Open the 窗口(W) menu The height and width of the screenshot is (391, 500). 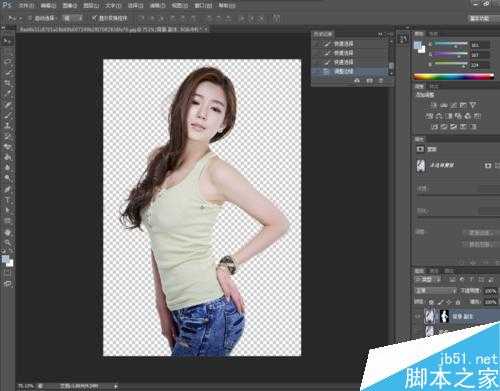204,6
